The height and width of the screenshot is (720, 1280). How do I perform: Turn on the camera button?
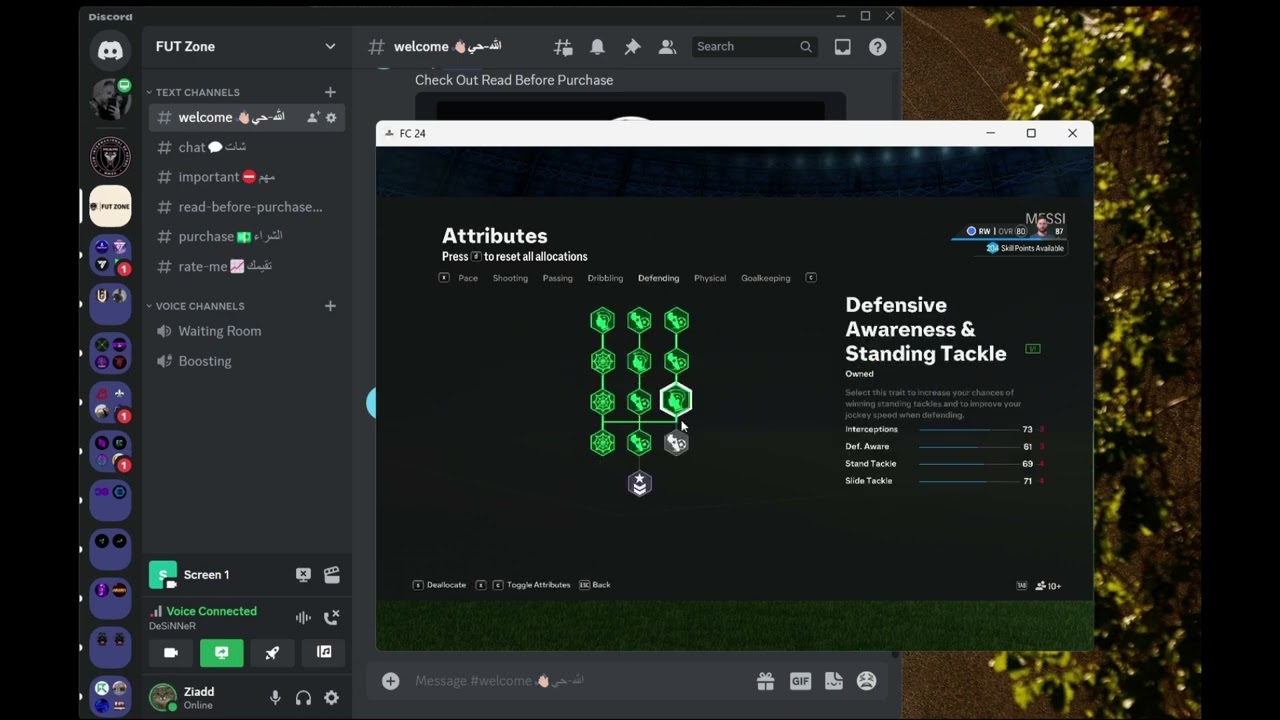coord(170,653)
